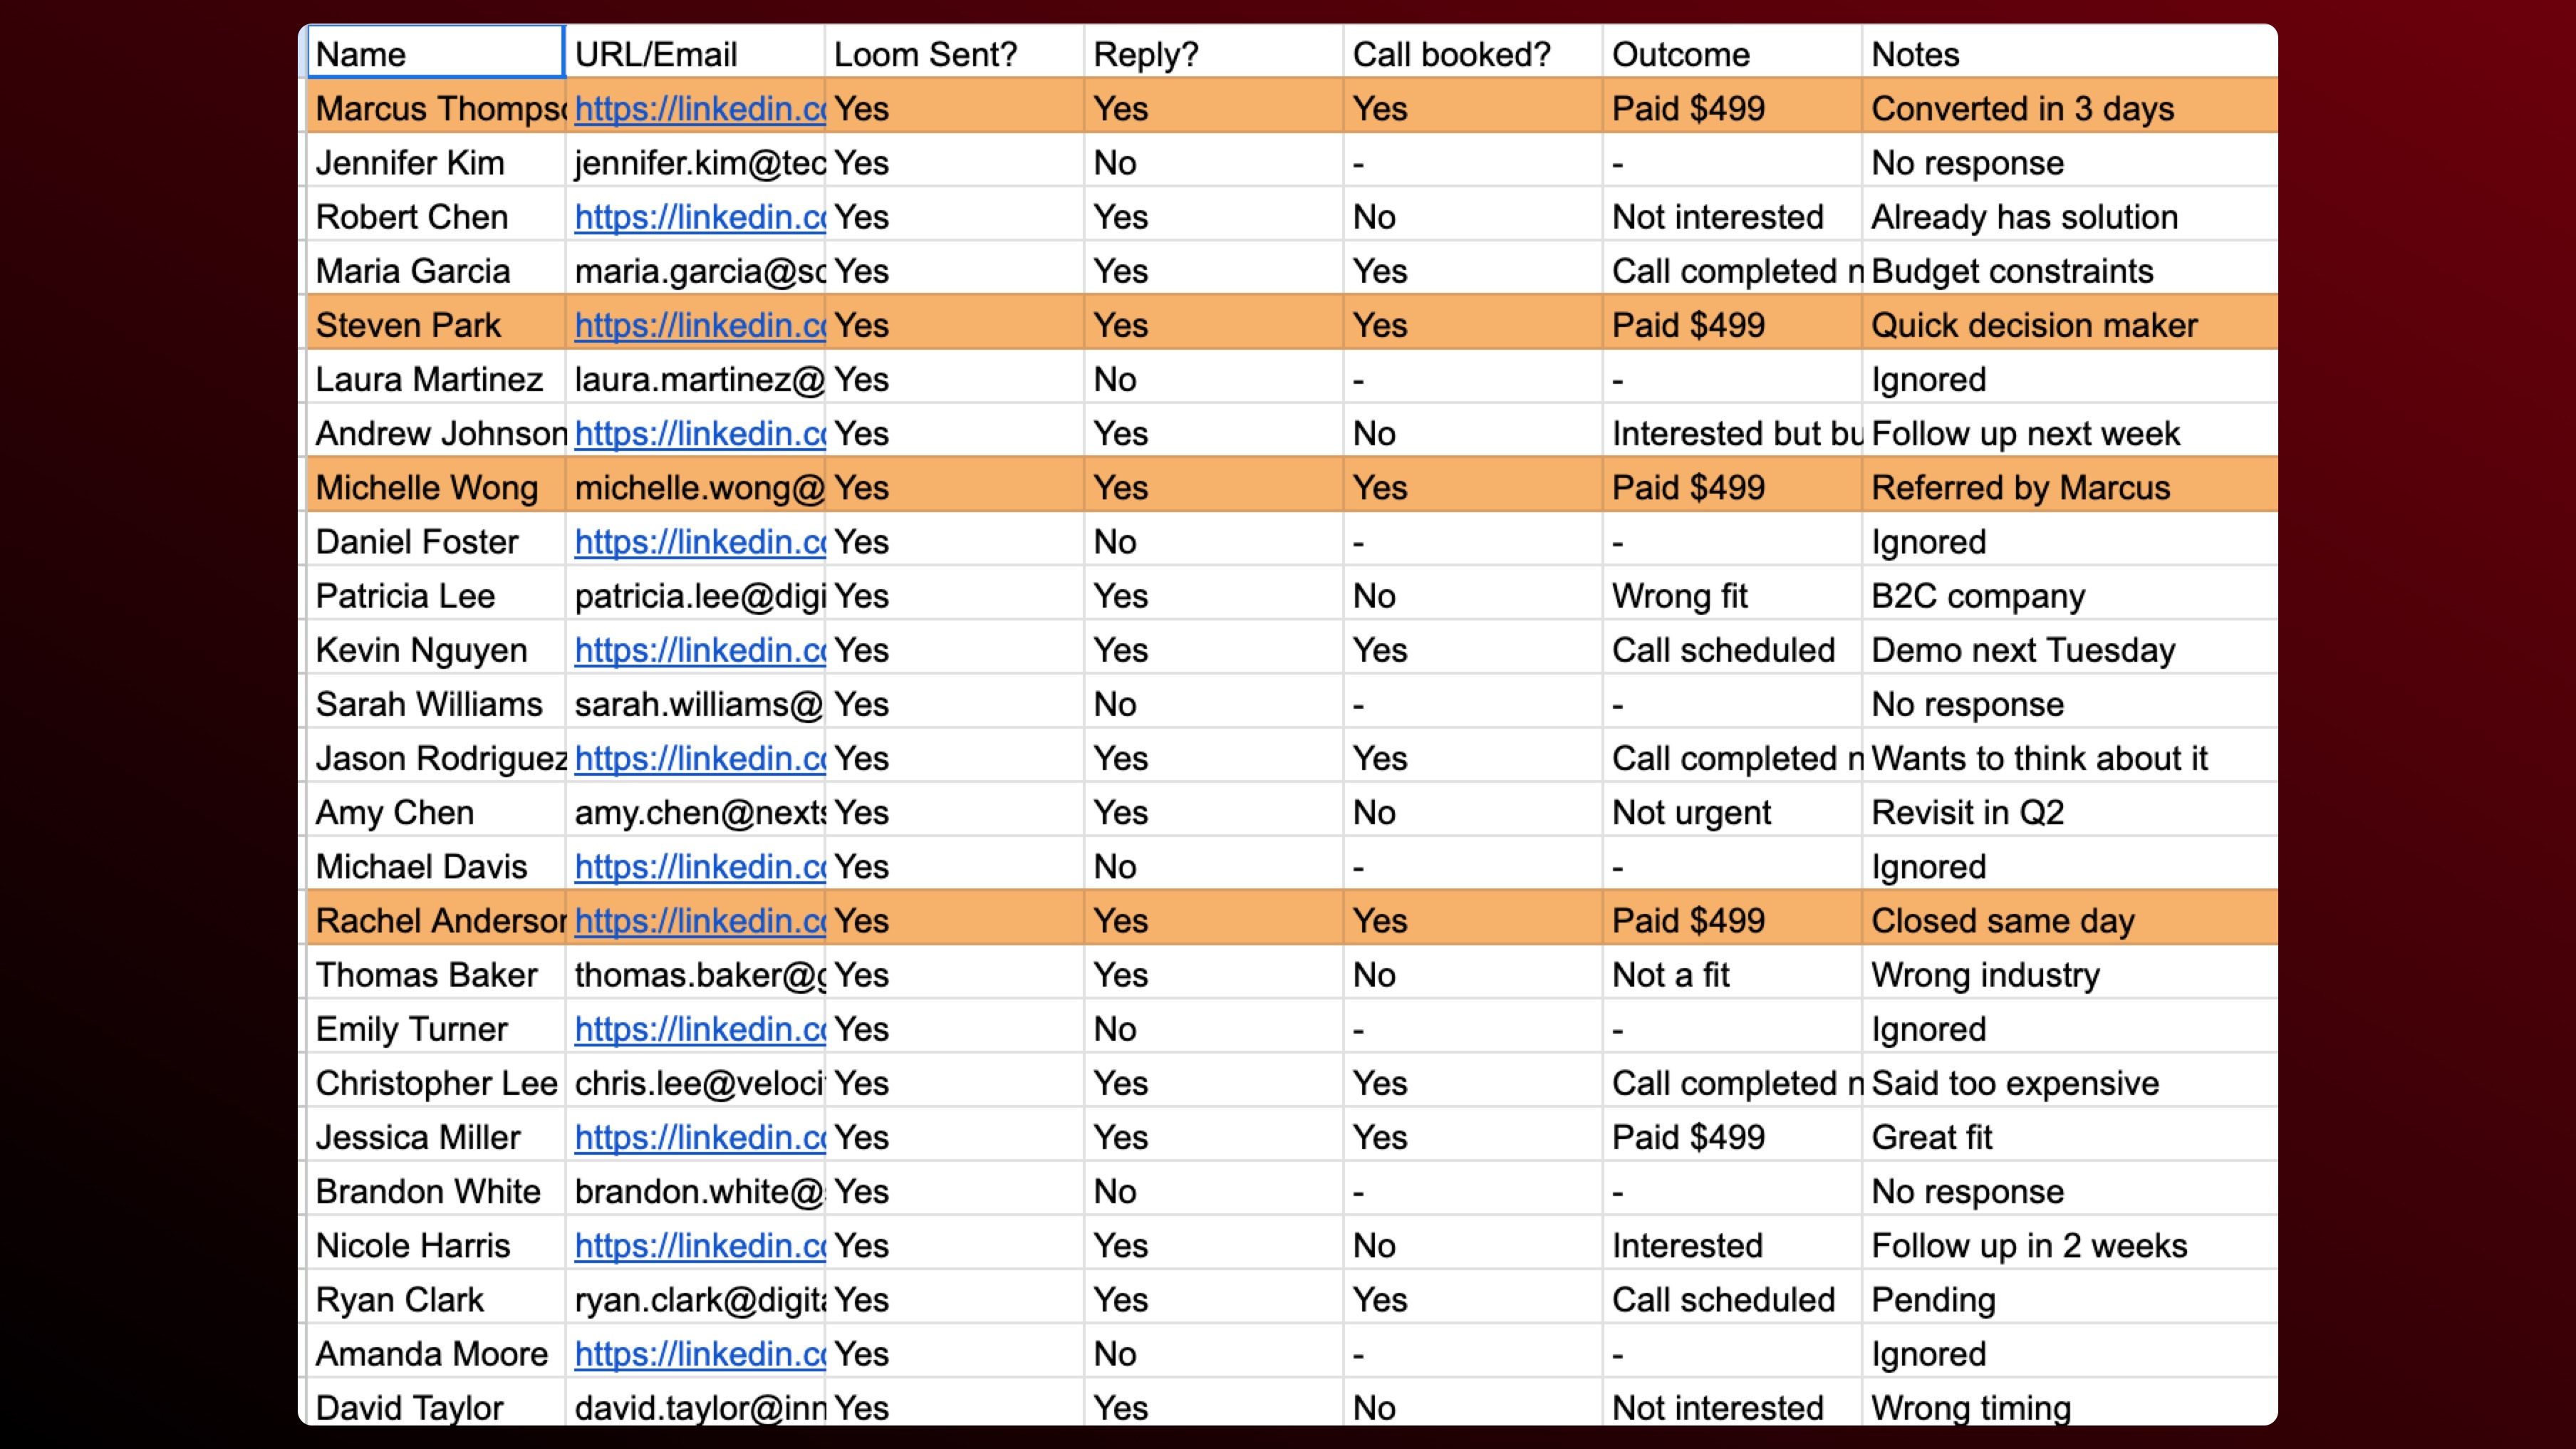
Task: Click Robert Chen's LinkedIn URL
Action: [x=699, y=217]
